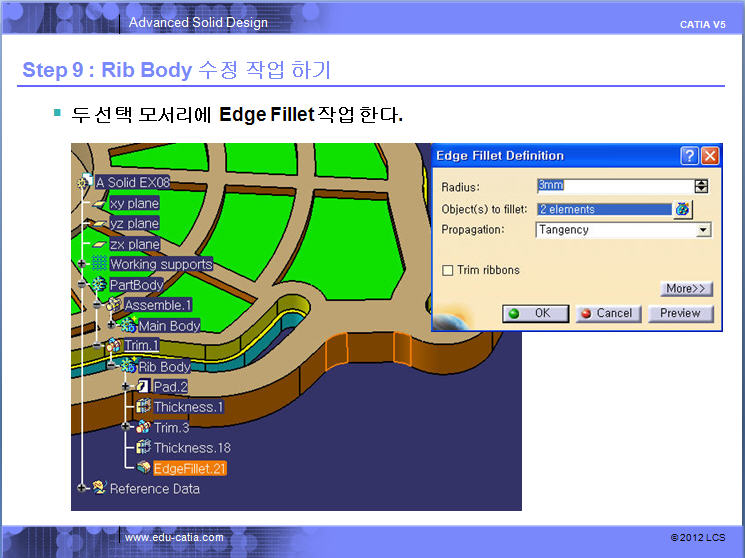The width and height of the screenshot is (745, 558).
Task: Collapse the Rib Body tree node
Action: click(x=111, y=366)
